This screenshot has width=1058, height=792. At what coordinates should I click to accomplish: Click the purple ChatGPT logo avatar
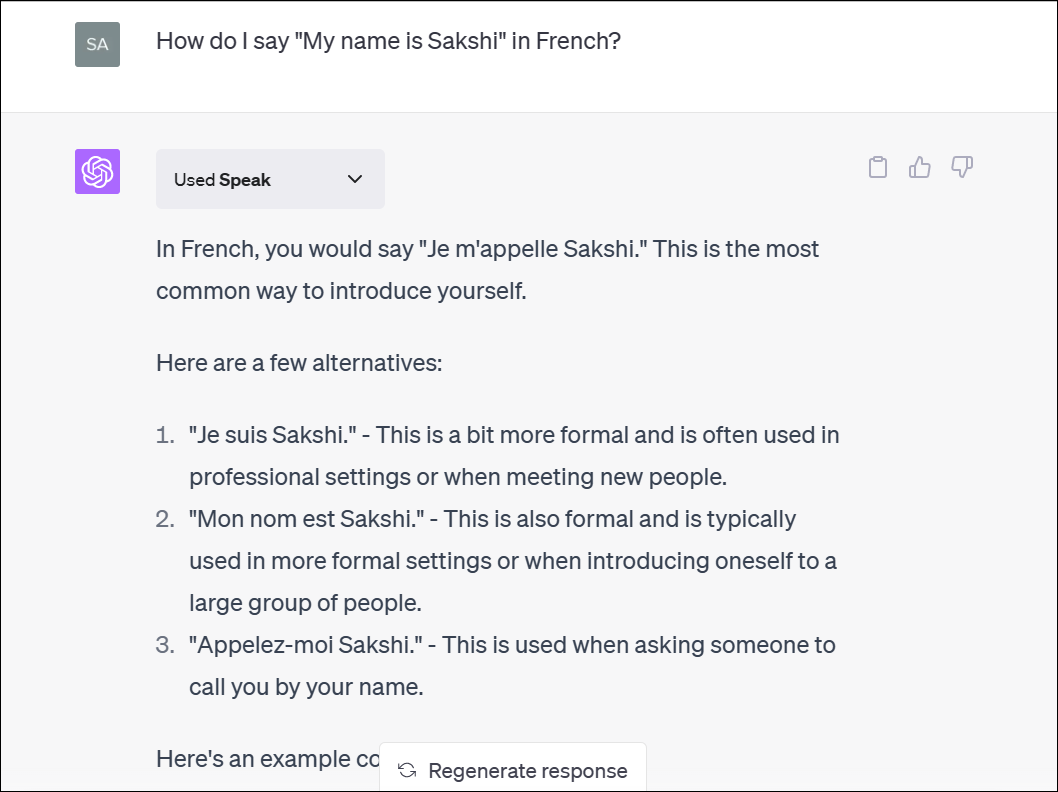97,171
